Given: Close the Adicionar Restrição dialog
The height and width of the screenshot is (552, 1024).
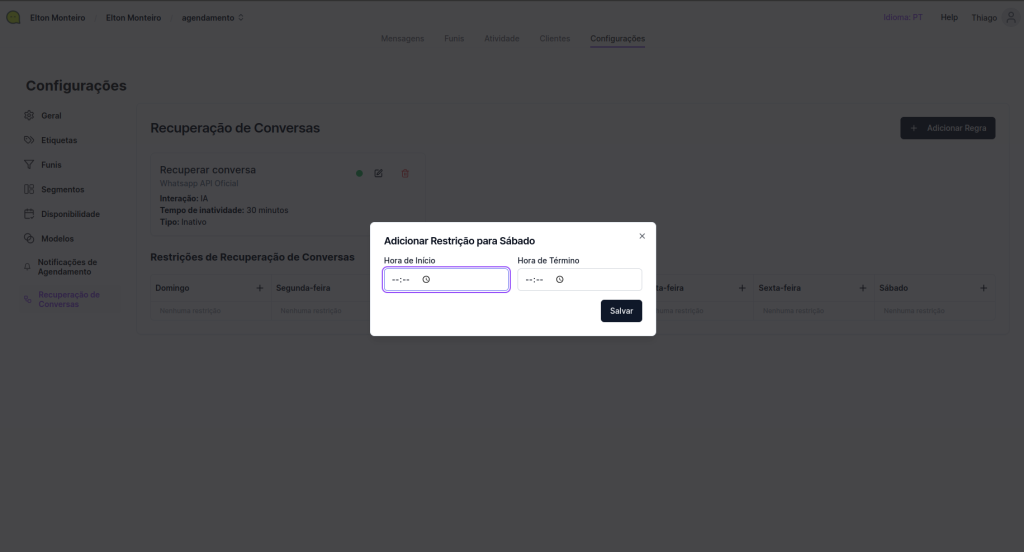Looking at the screenshot, I should click(x=642, y=236).
